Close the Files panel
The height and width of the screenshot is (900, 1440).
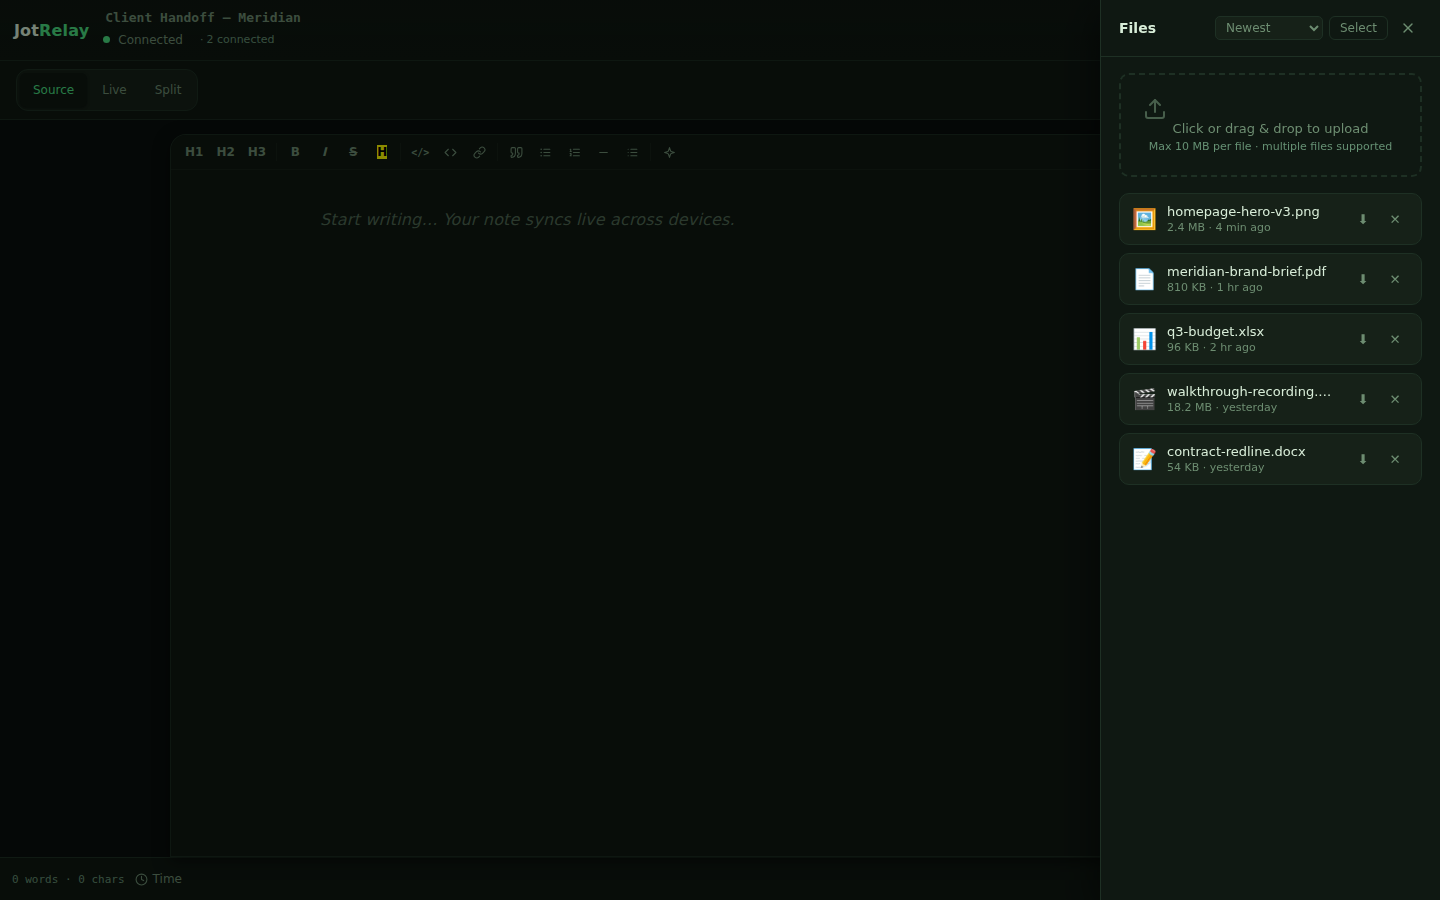[1408, 28]
